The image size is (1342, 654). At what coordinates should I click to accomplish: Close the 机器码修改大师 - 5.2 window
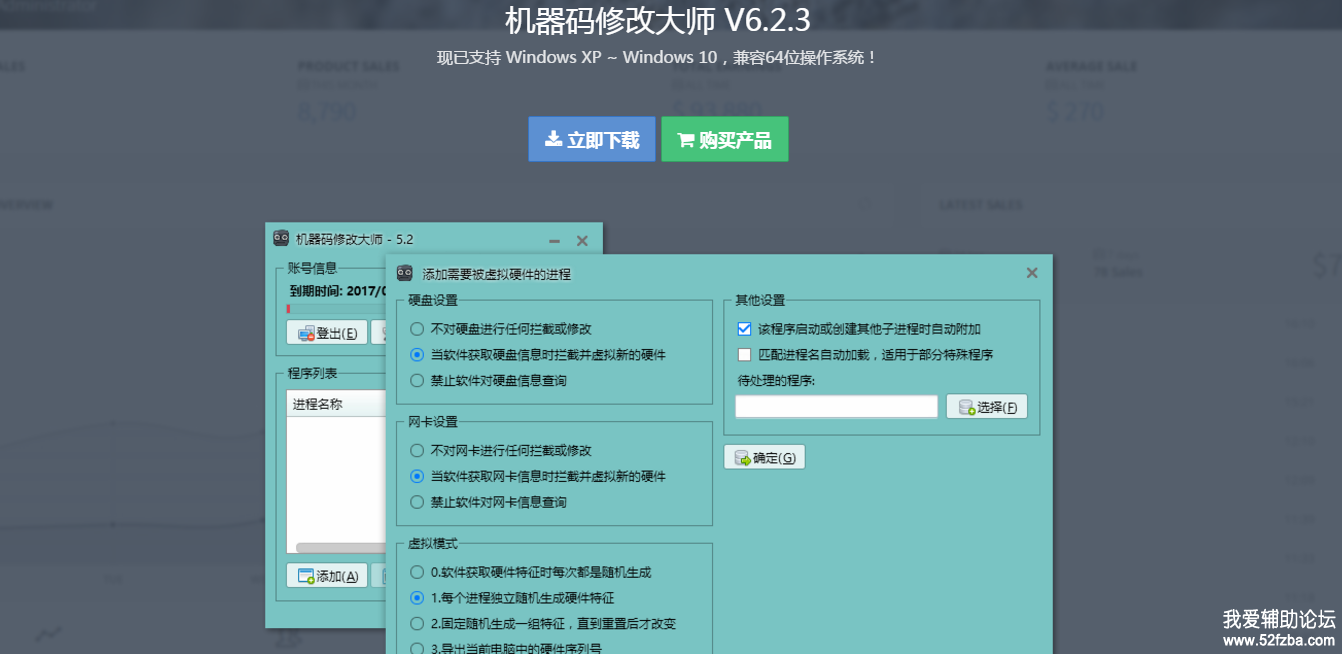coord(582,240)
